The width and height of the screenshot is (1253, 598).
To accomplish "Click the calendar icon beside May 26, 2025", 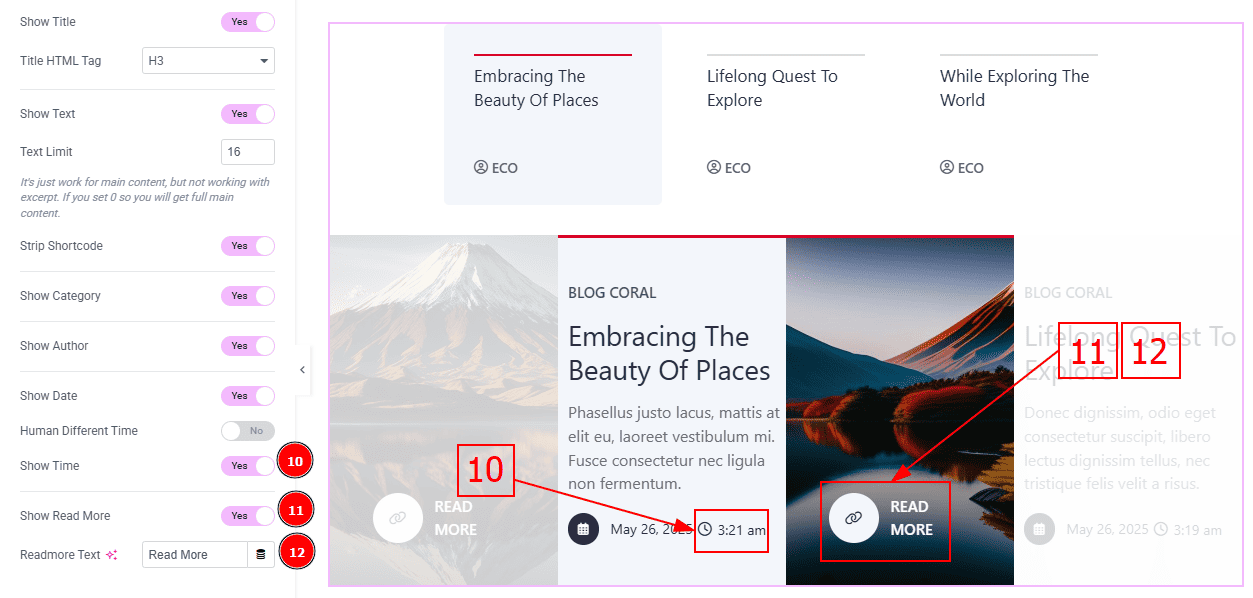I will (583, 529).
